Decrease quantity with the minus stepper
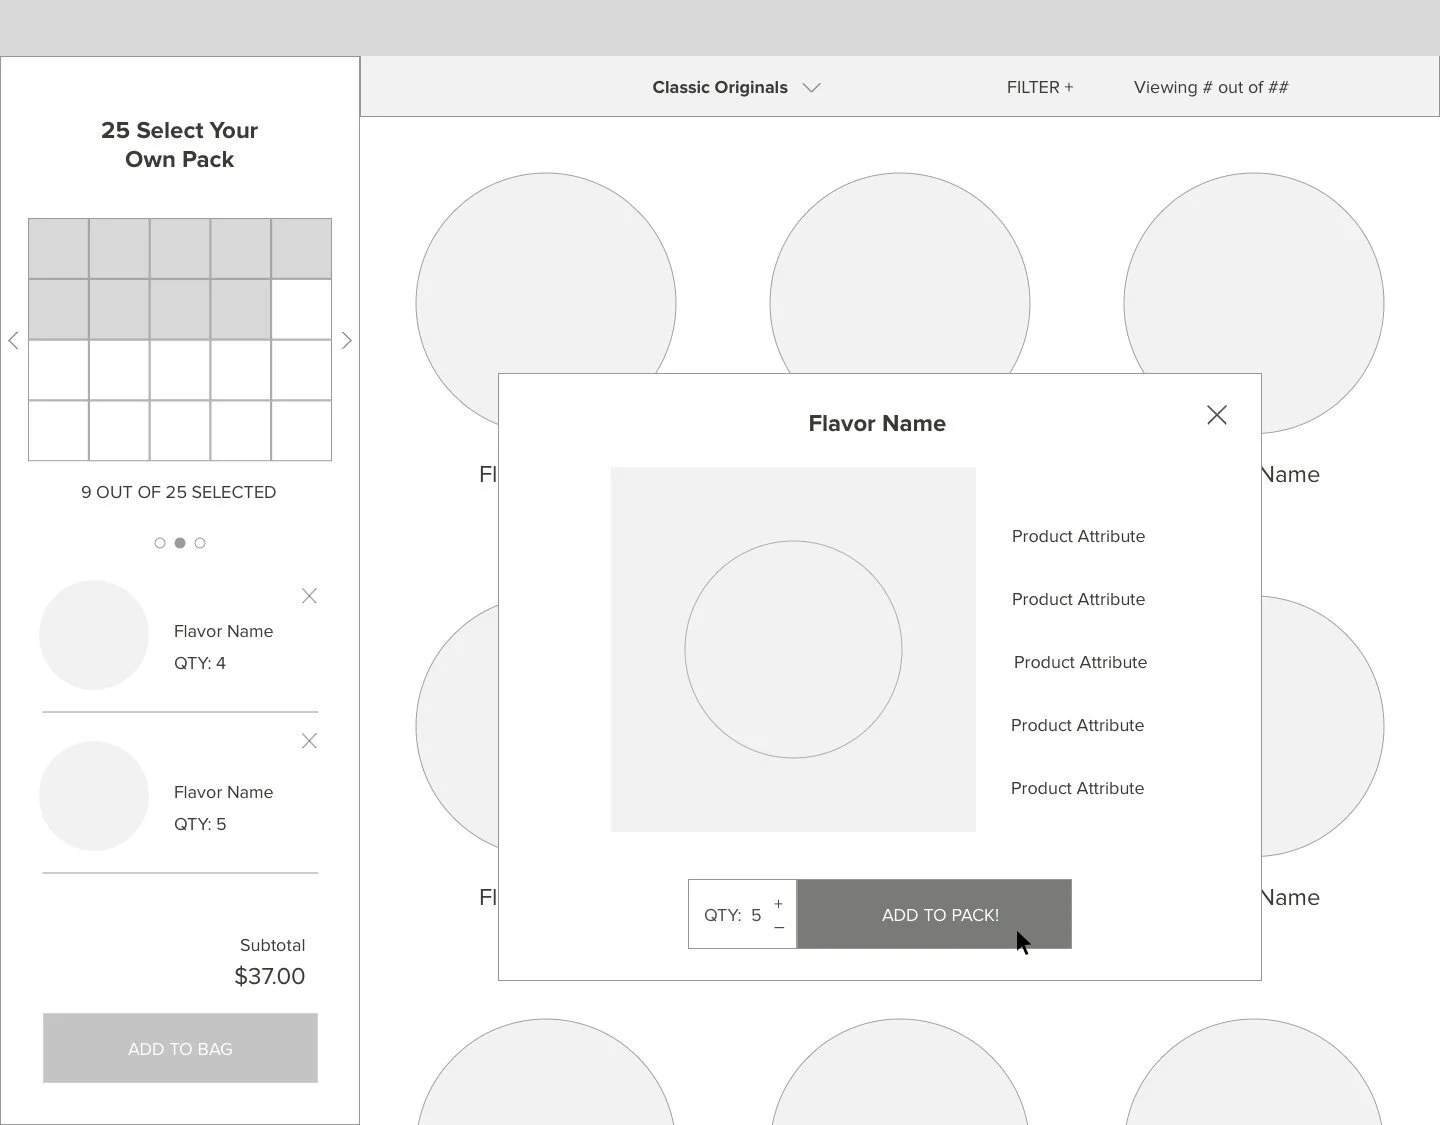This screenshot has width=1440, height=1125. pos(778,928)
